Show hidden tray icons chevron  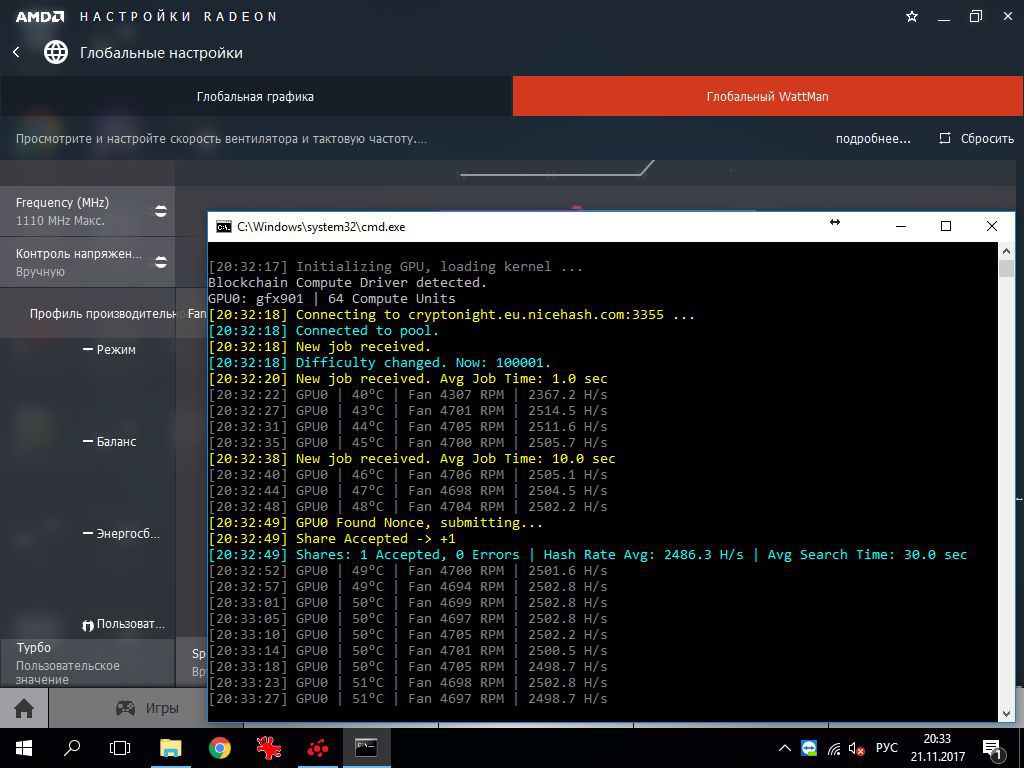pyautogui.click(x=784, y=748)
